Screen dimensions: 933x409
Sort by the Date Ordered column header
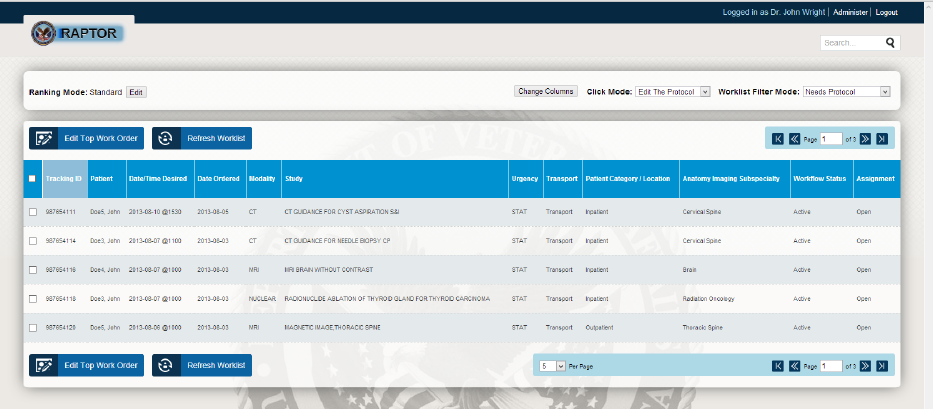(x=220, y=179)
